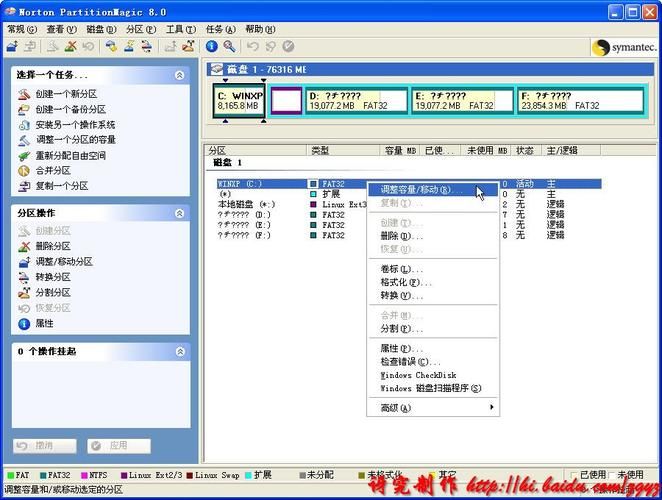Open the 分区 menu in the menu bar
662x500 pixels.
pyautogui.click(x=141, y=29)
